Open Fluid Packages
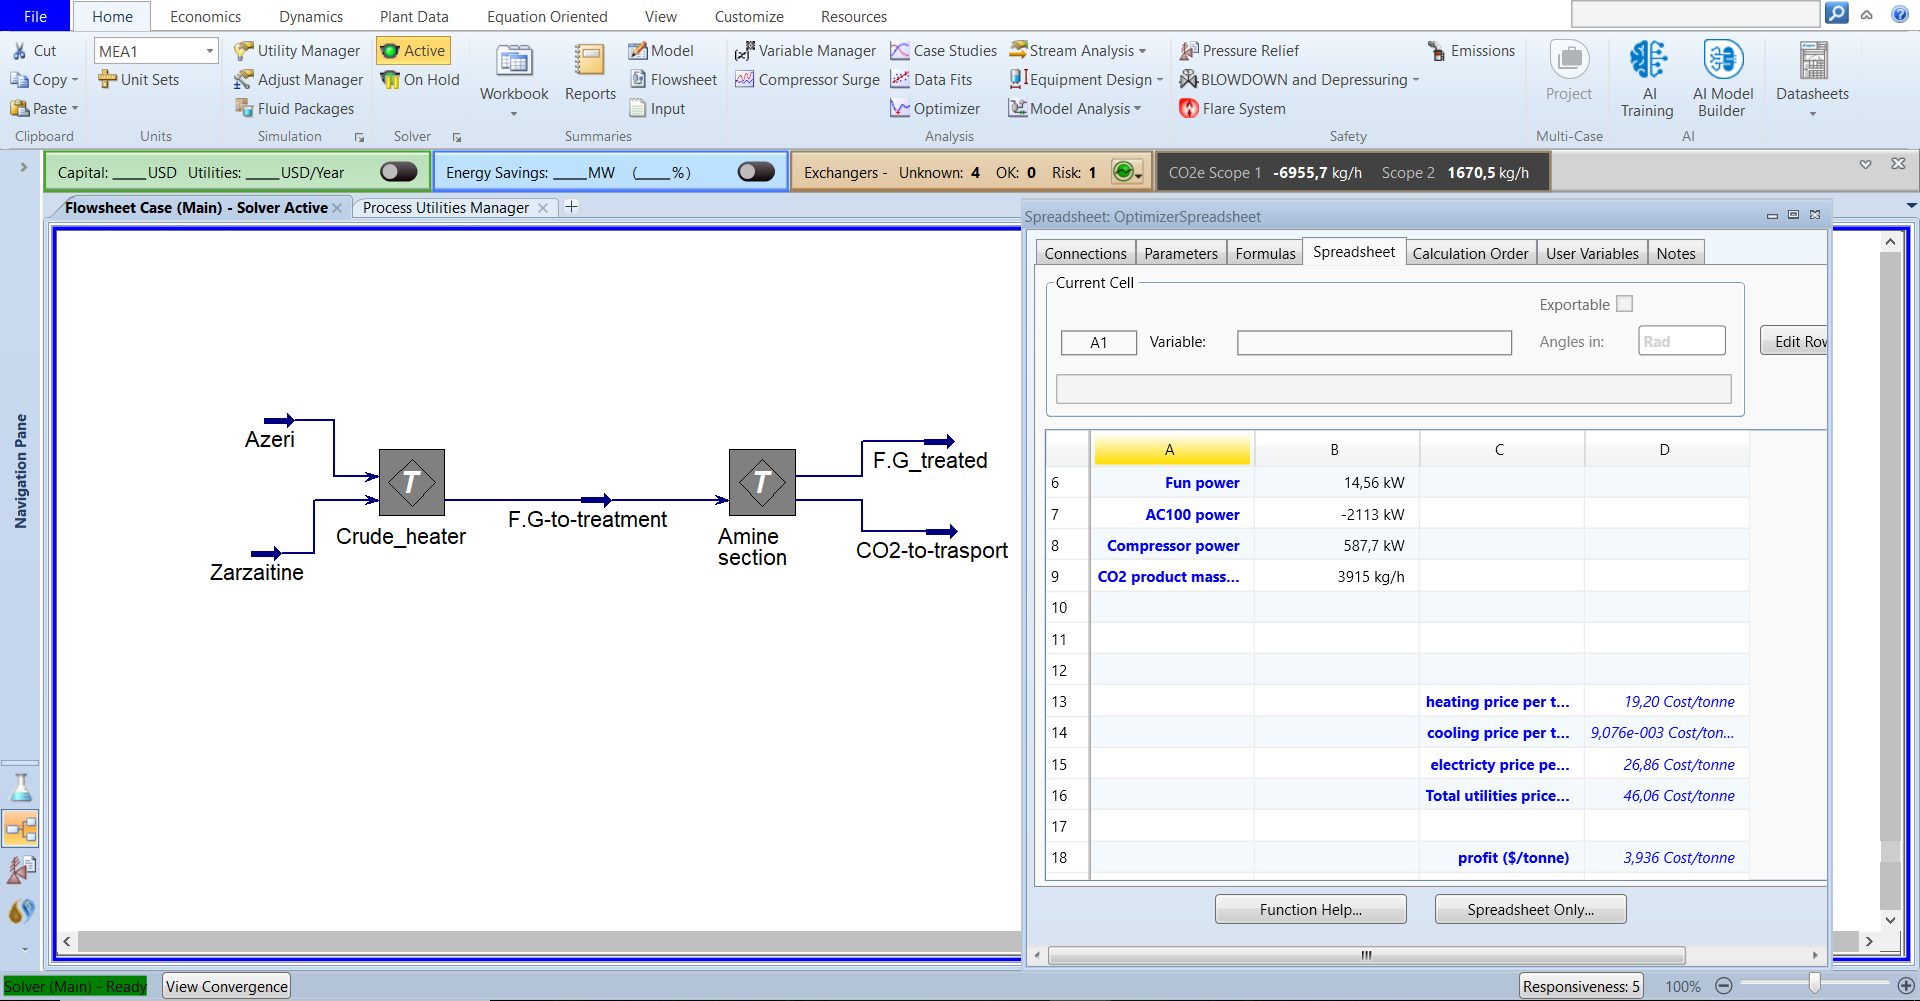This screenshot has height=1001, width=1920. (294, 109)
